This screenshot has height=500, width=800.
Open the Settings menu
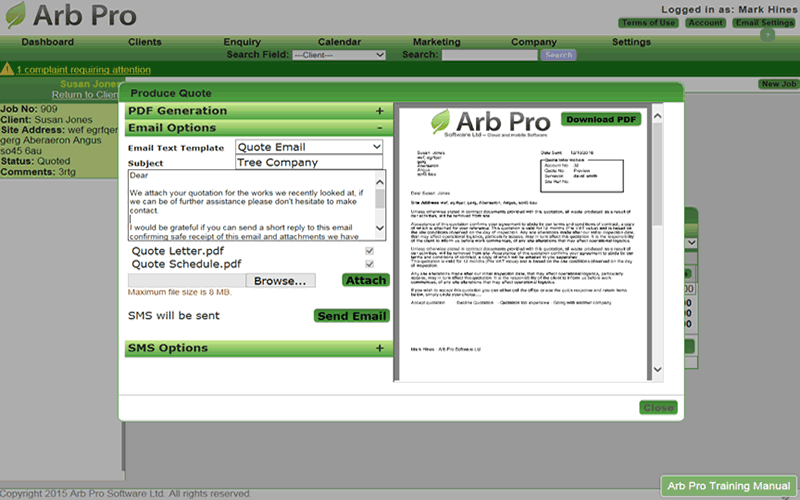[631, 42]
